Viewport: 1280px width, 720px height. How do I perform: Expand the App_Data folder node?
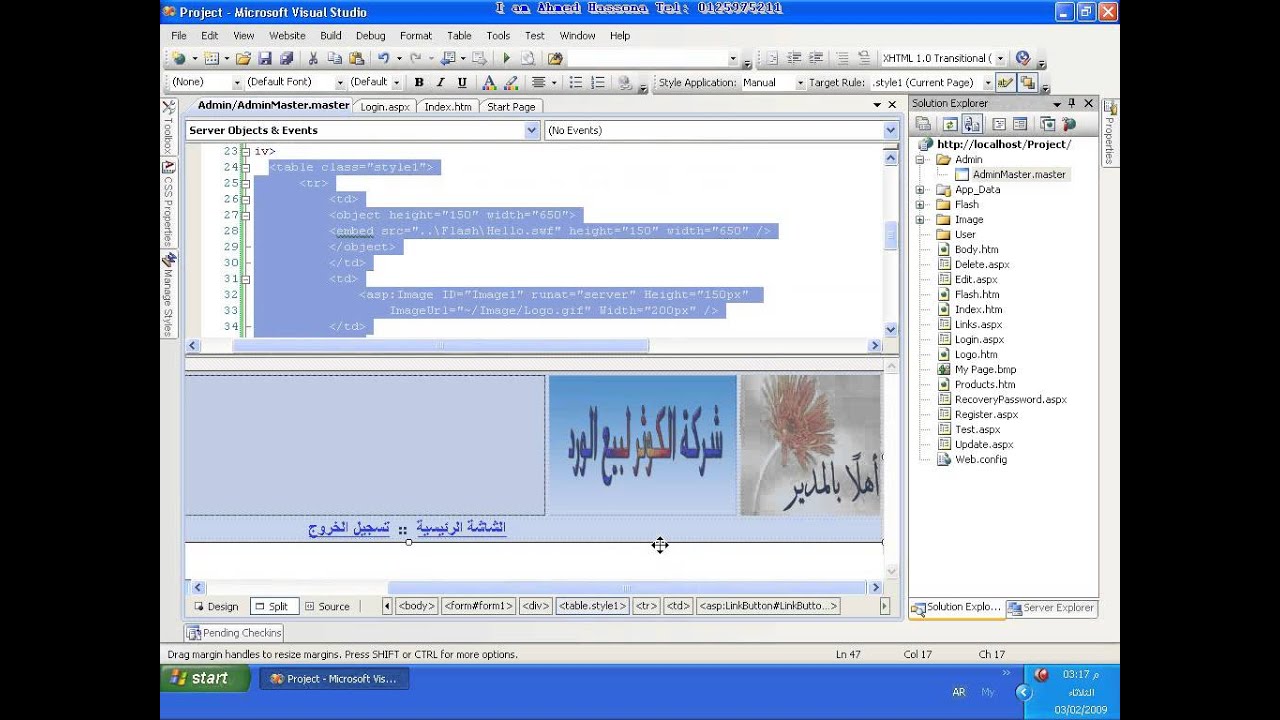click(x=920, y=189)
